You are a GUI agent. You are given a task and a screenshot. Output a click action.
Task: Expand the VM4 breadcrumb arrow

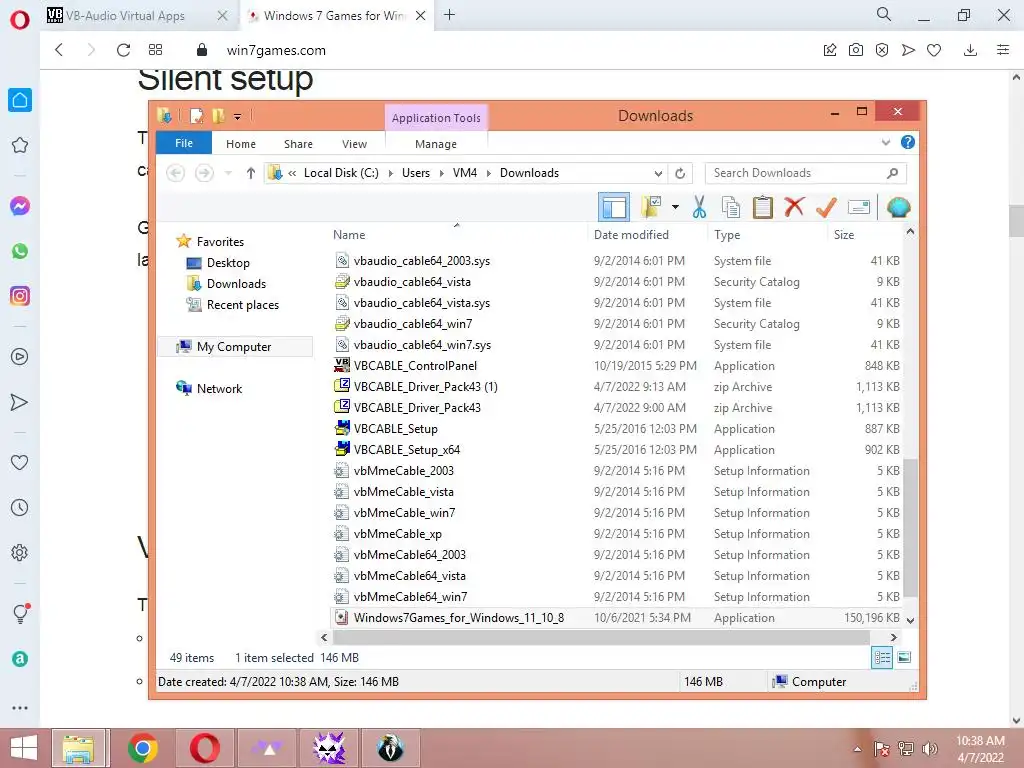pyautogui.click(x=488, y=173)
